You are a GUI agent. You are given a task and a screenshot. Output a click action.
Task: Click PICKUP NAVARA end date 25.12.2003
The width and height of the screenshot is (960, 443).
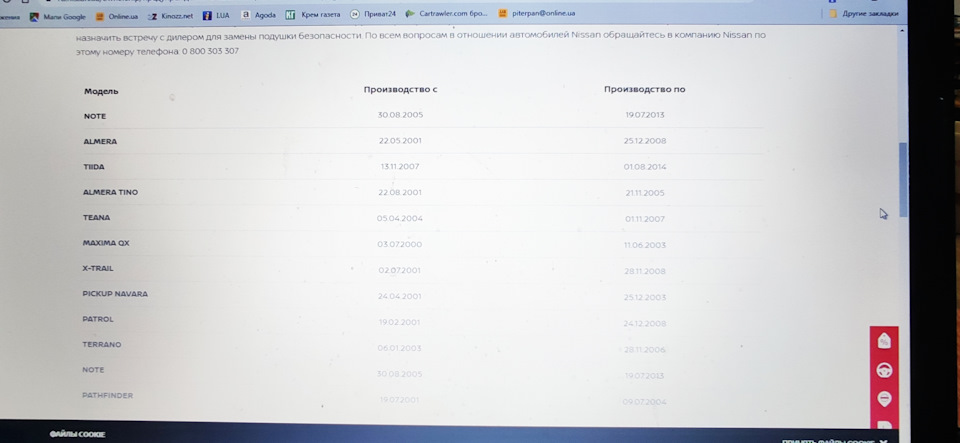[x=645, y=297]
